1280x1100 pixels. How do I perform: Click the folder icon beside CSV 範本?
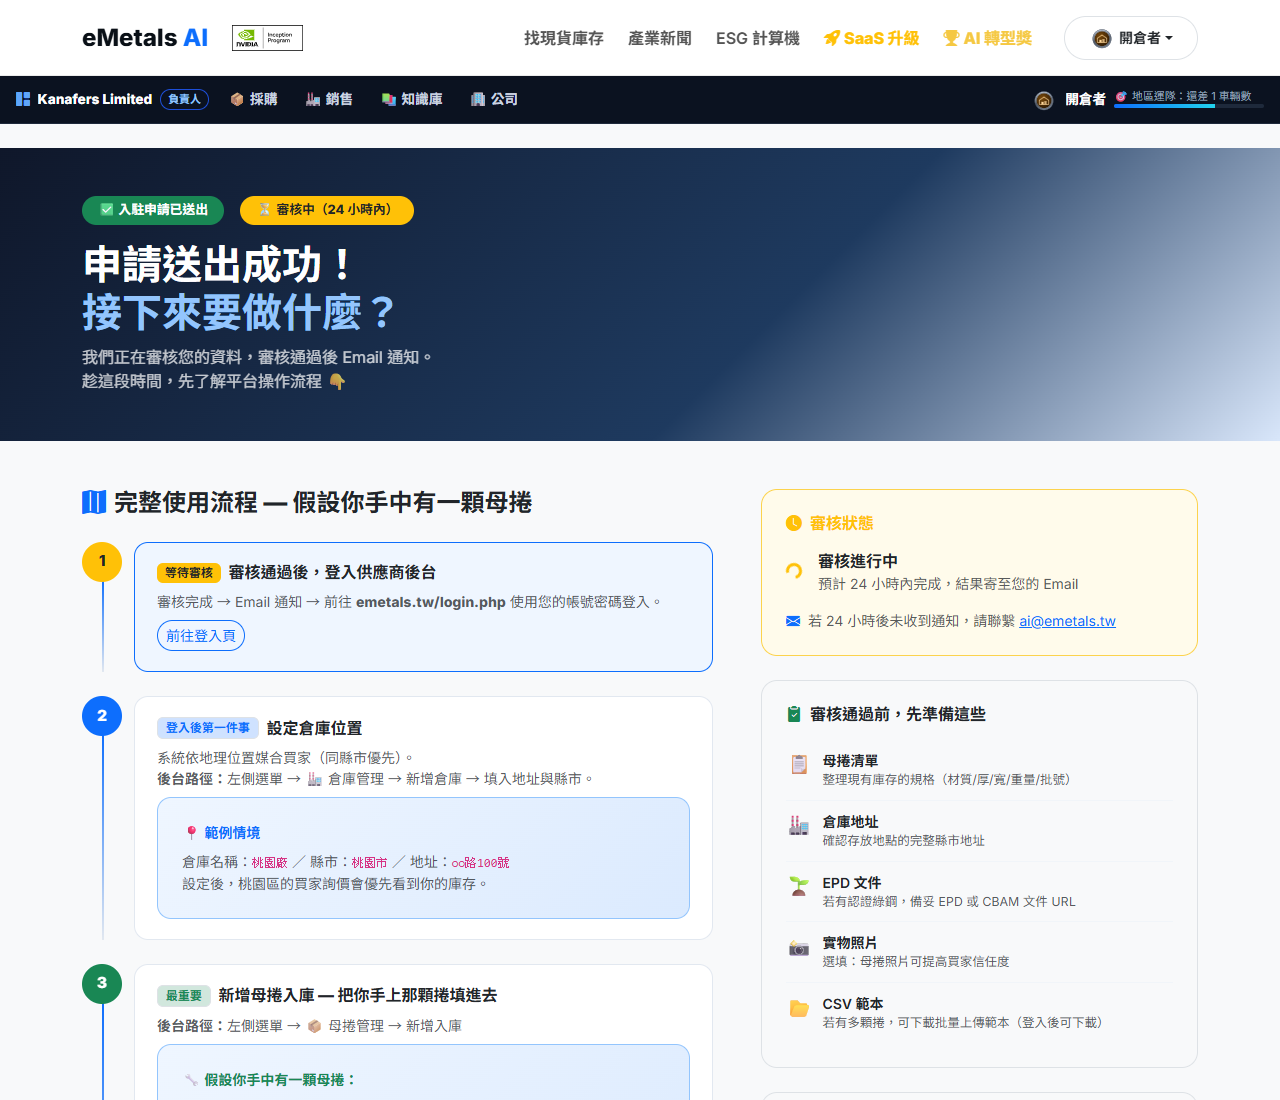tap(799, 1008)
